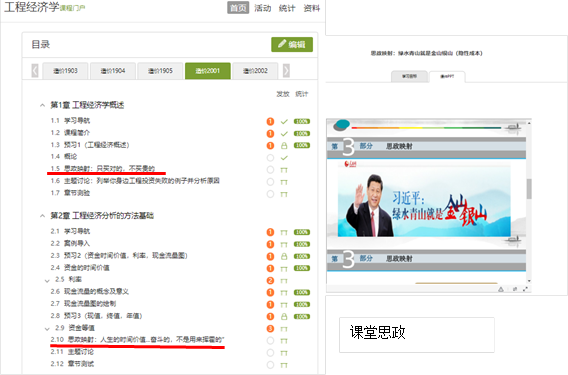Viewport: 568px width, 375px height.
Task: Open the 首页 home tab
Action: (x=238, y=8)
